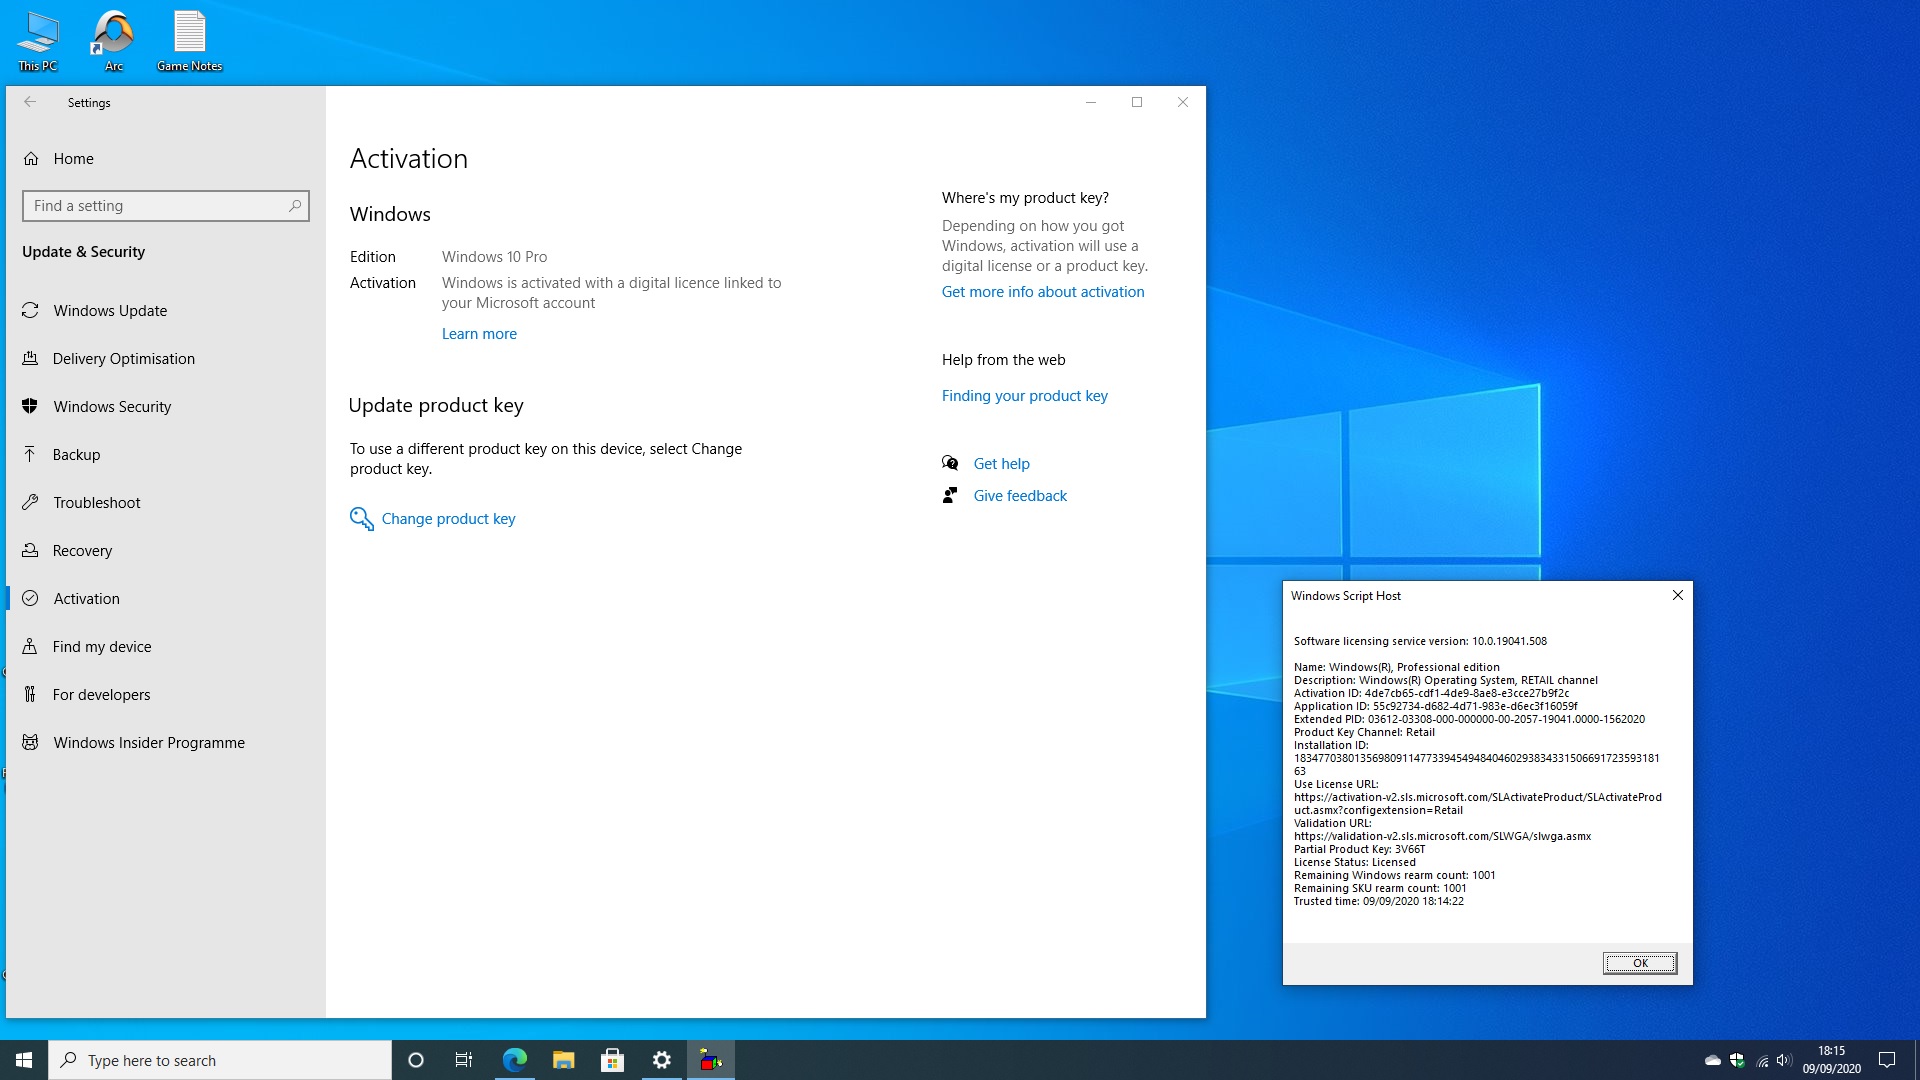Screen dimensions: 1920x1080
Task: Open Windows Insider Programme settings
Action: (149, 742)
